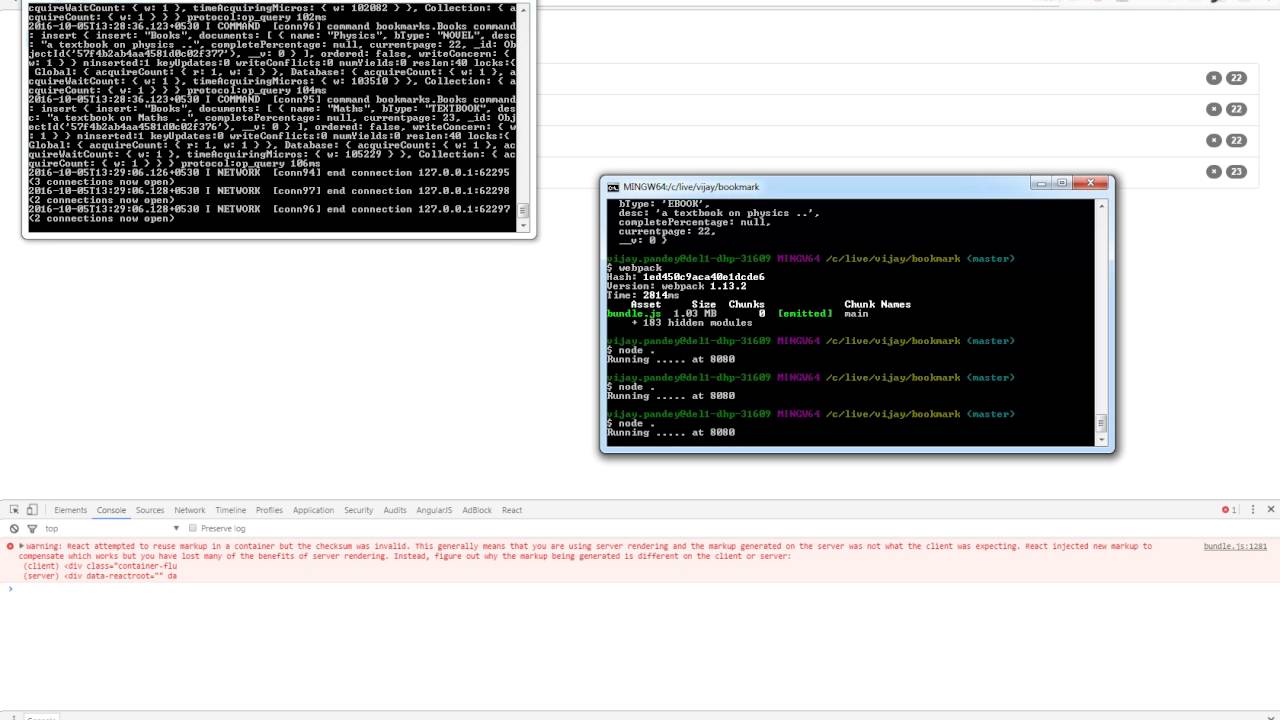Expand the React warning message triangle
Screen dimensions: 1280x720
pos(21,546)
